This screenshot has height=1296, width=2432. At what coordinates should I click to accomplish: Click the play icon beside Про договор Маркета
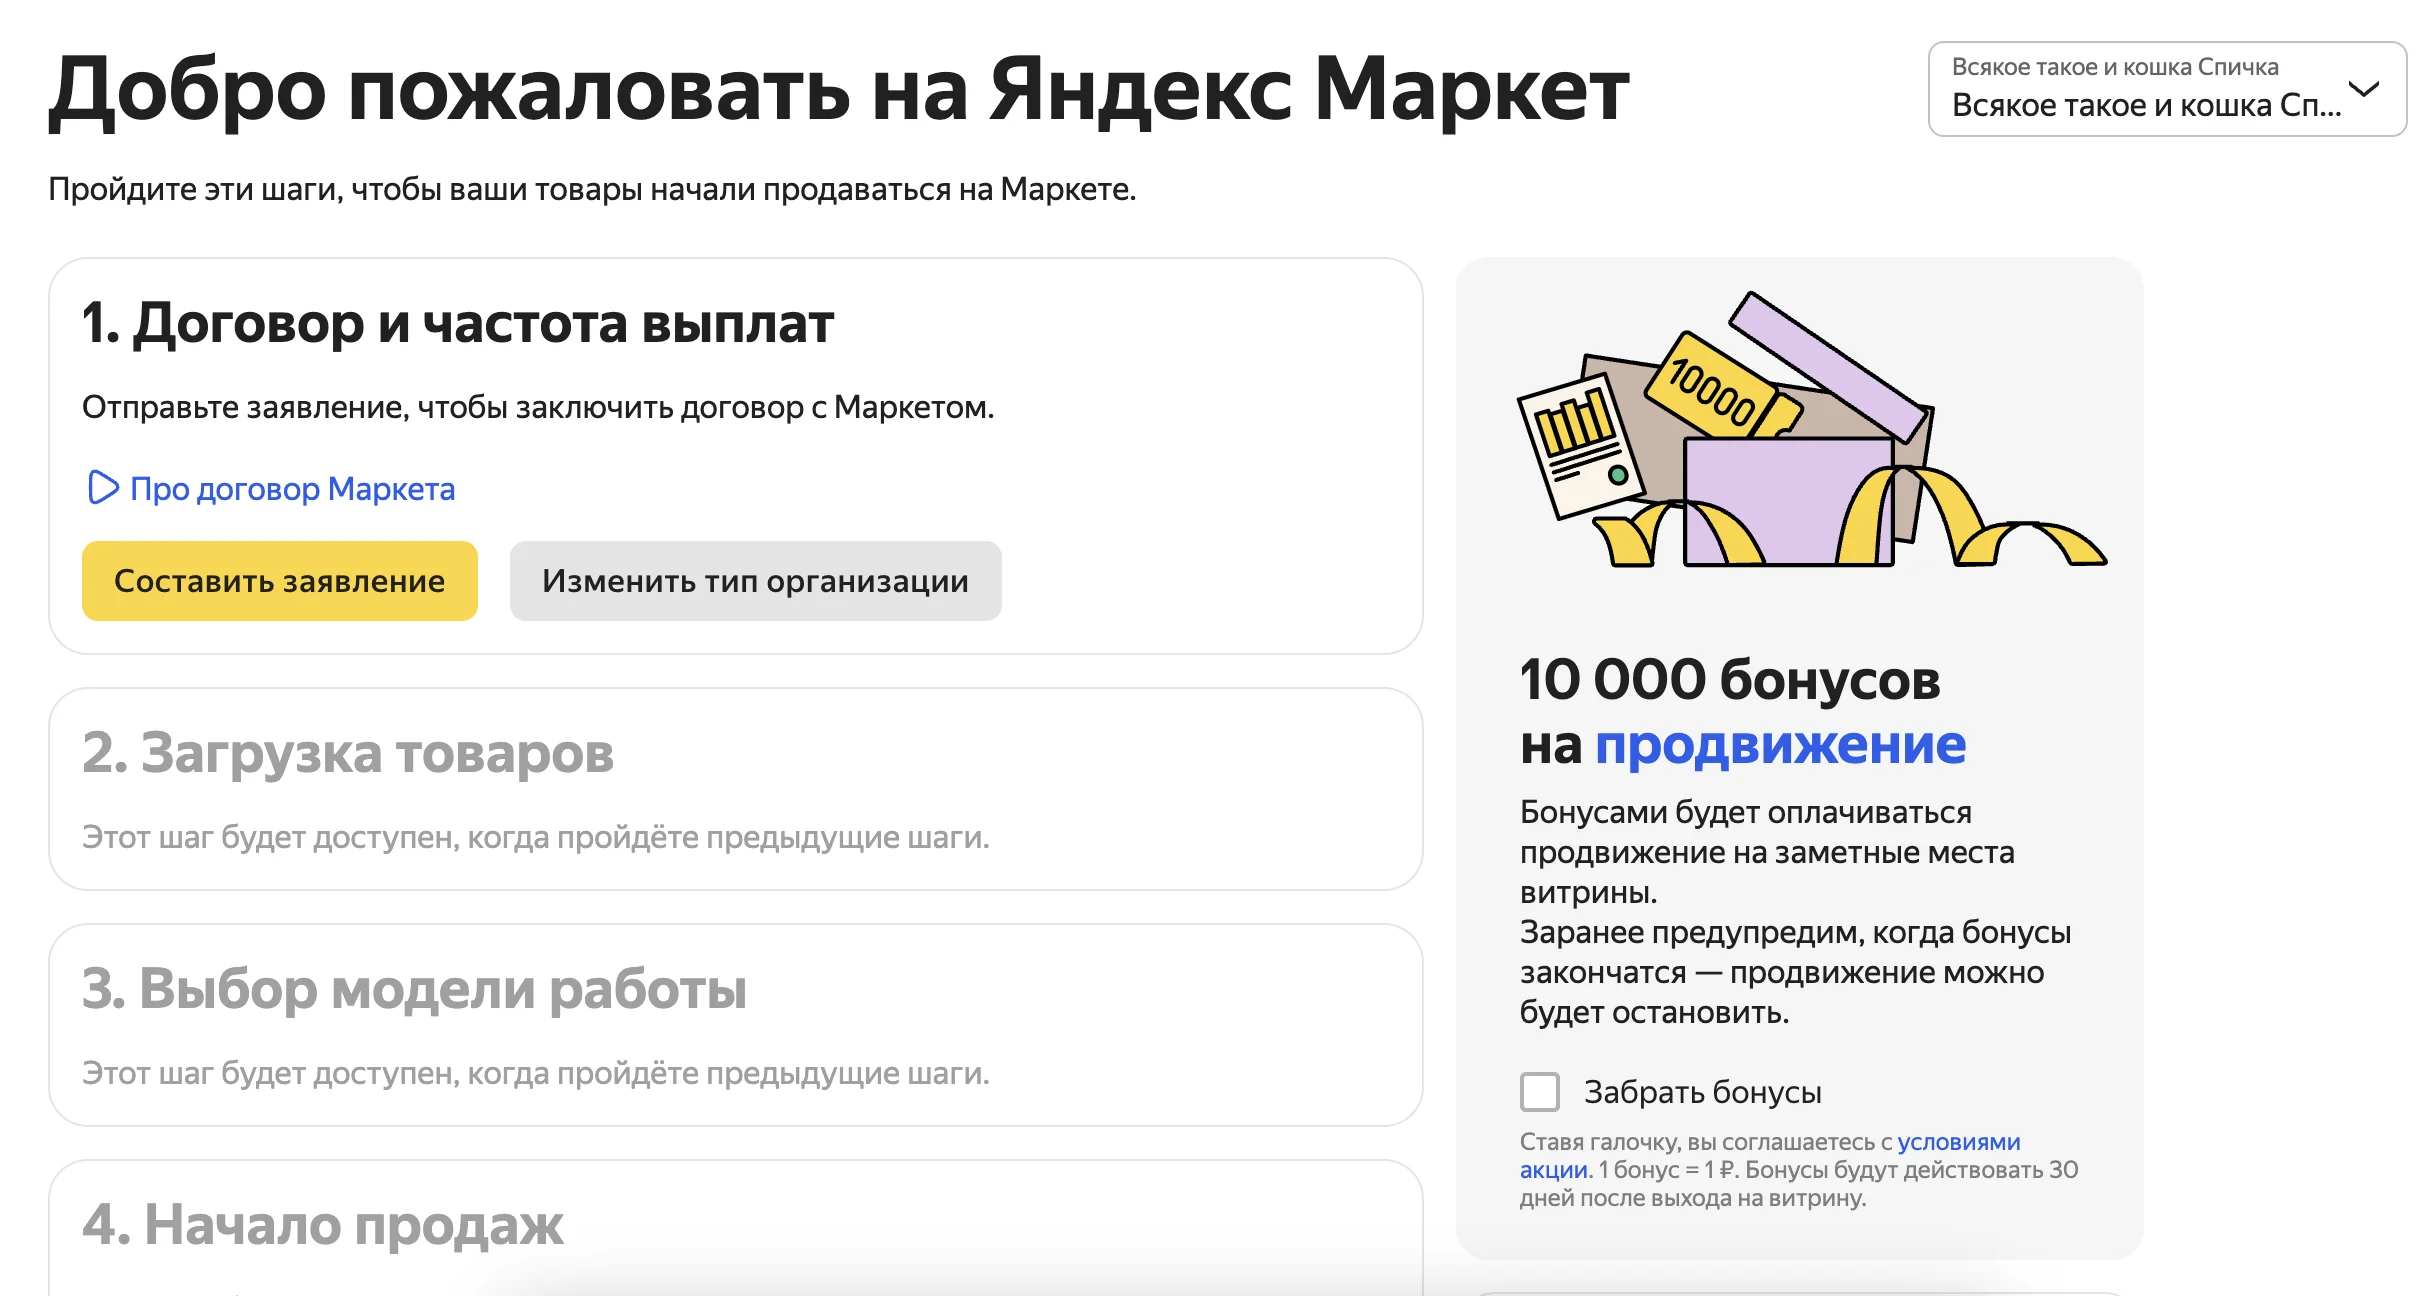[x=102, y=488]
